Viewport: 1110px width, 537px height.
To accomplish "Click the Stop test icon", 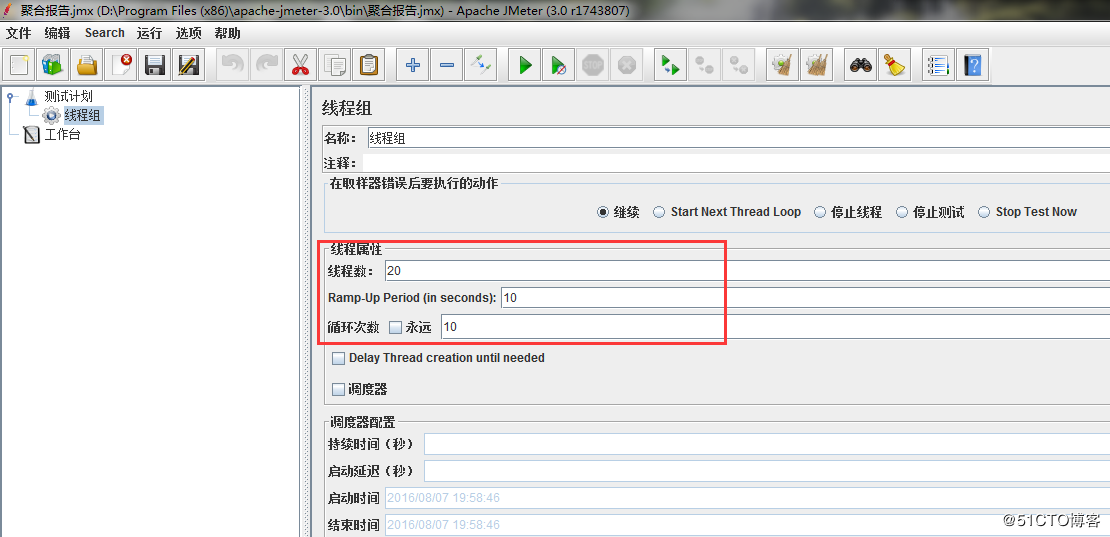I will 592,66.
